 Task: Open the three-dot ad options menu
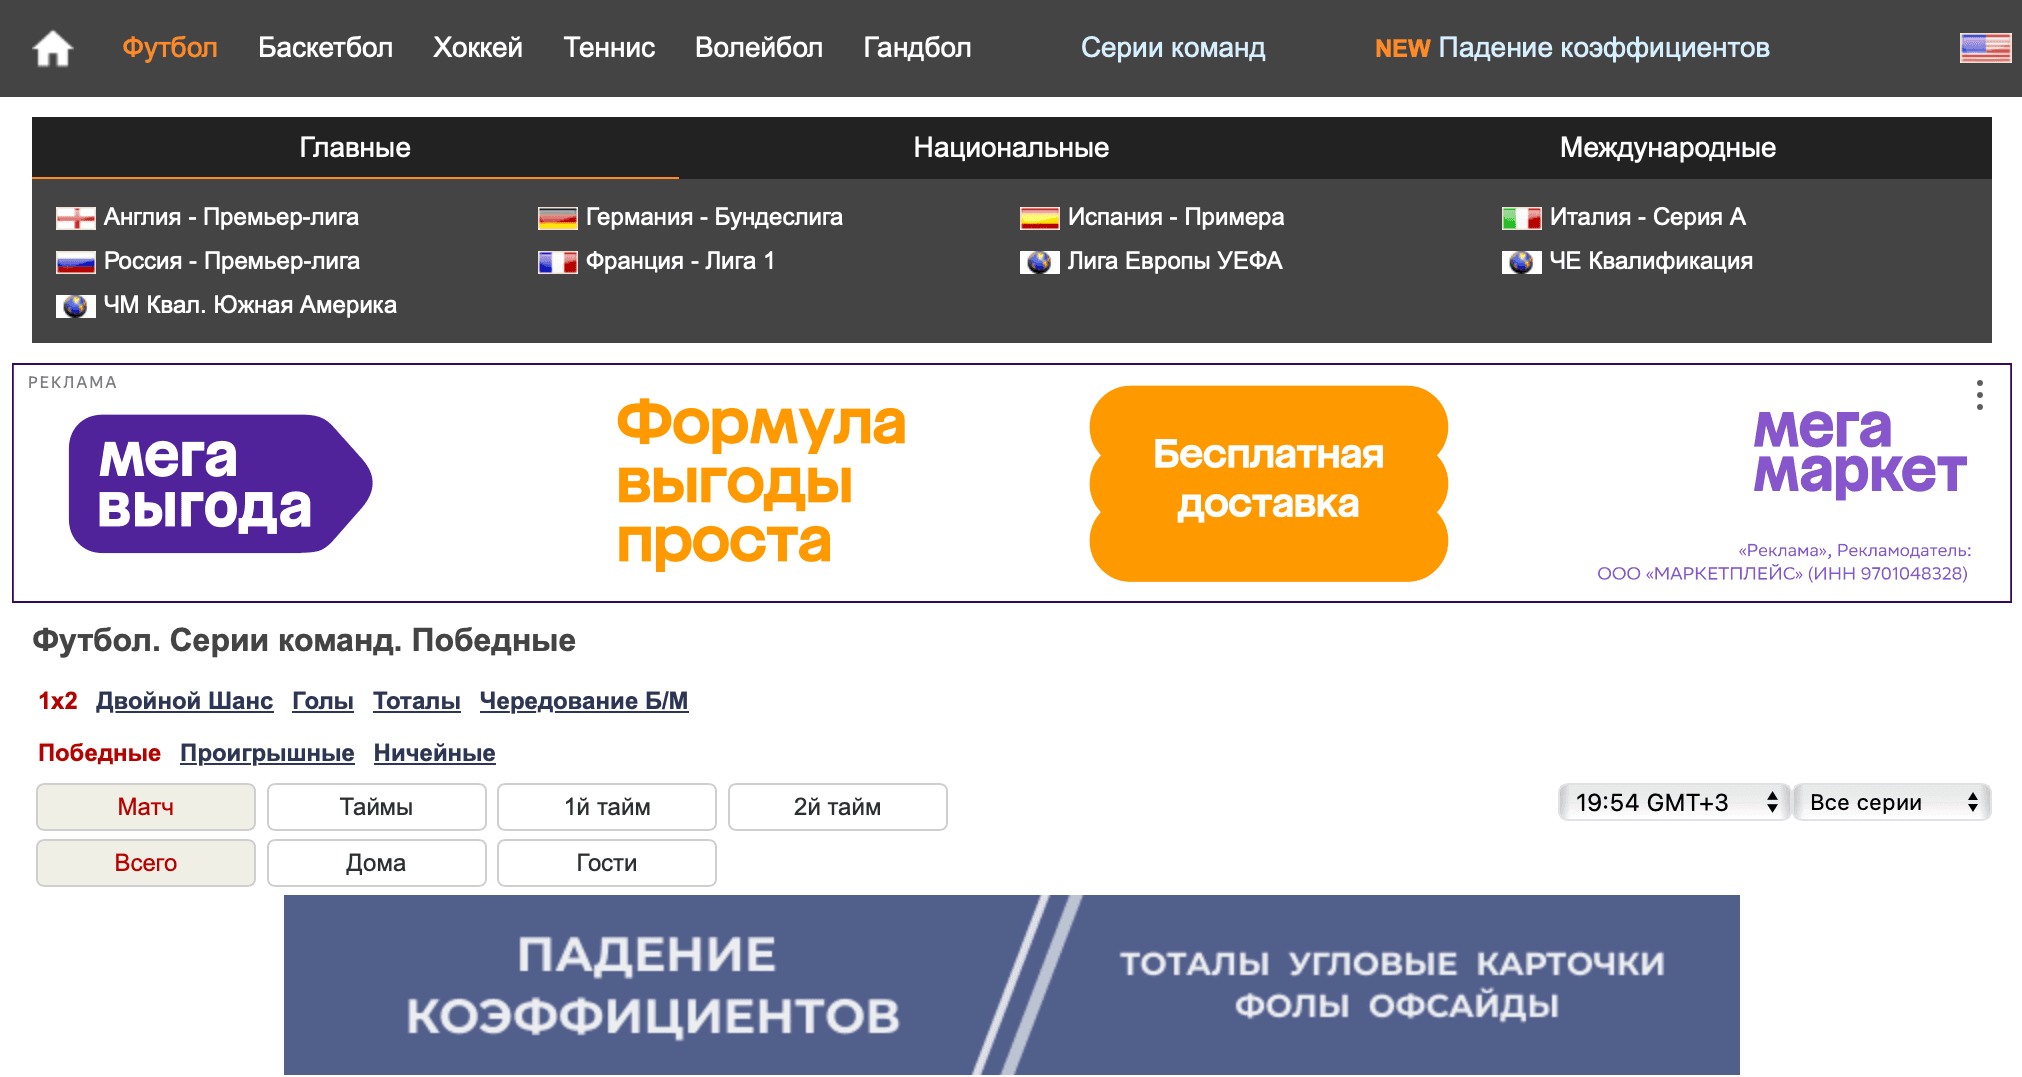(x=1979, y=395)
